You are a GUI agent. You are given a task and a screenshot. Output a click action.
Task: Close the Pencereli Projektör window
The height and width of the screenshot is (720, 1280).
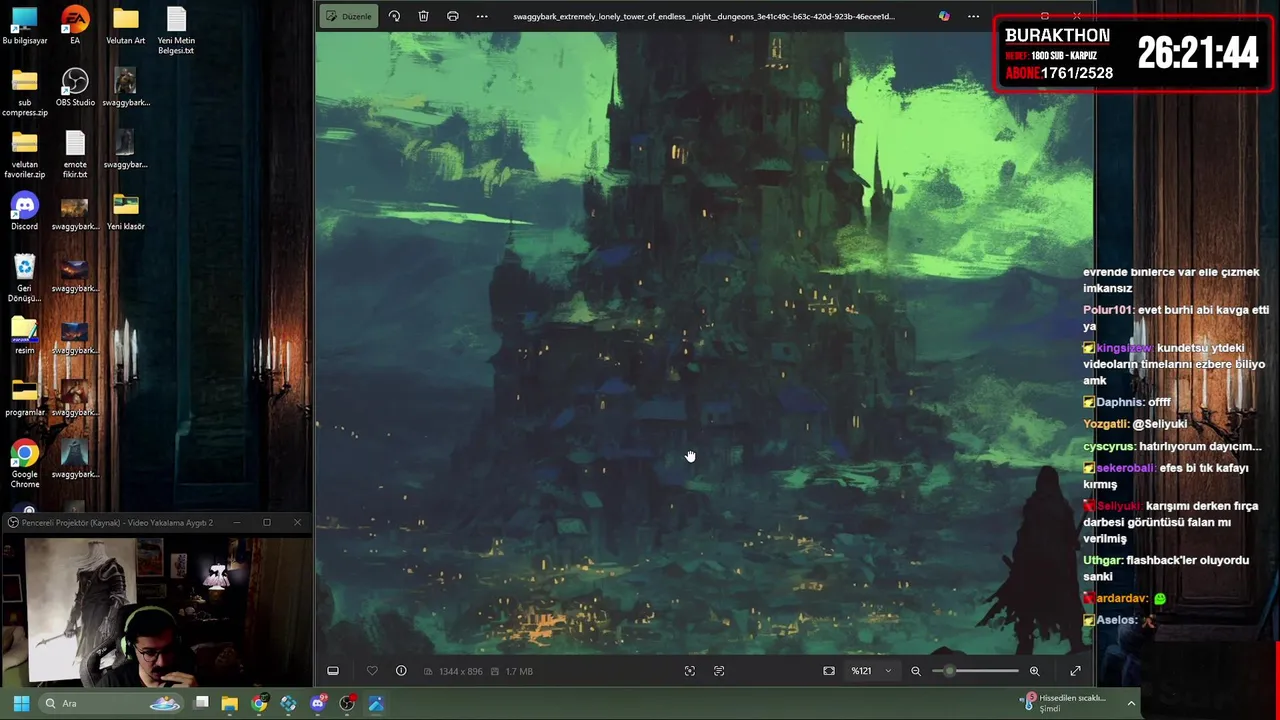tap(297, 522)
